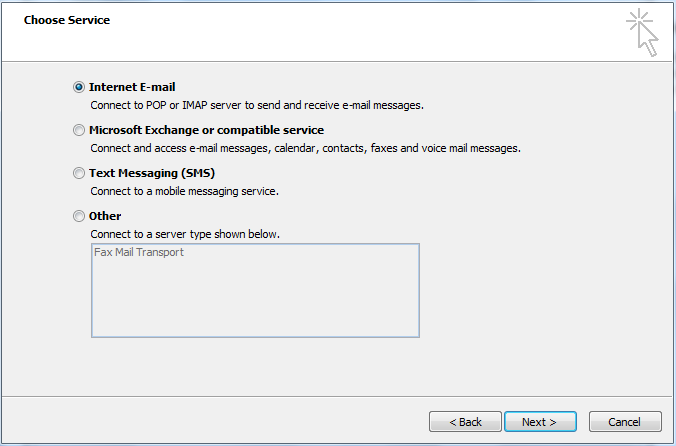Select Fax Mail Transport in the list
Screen dimensions: 676x446
click(x=139, y=252)
